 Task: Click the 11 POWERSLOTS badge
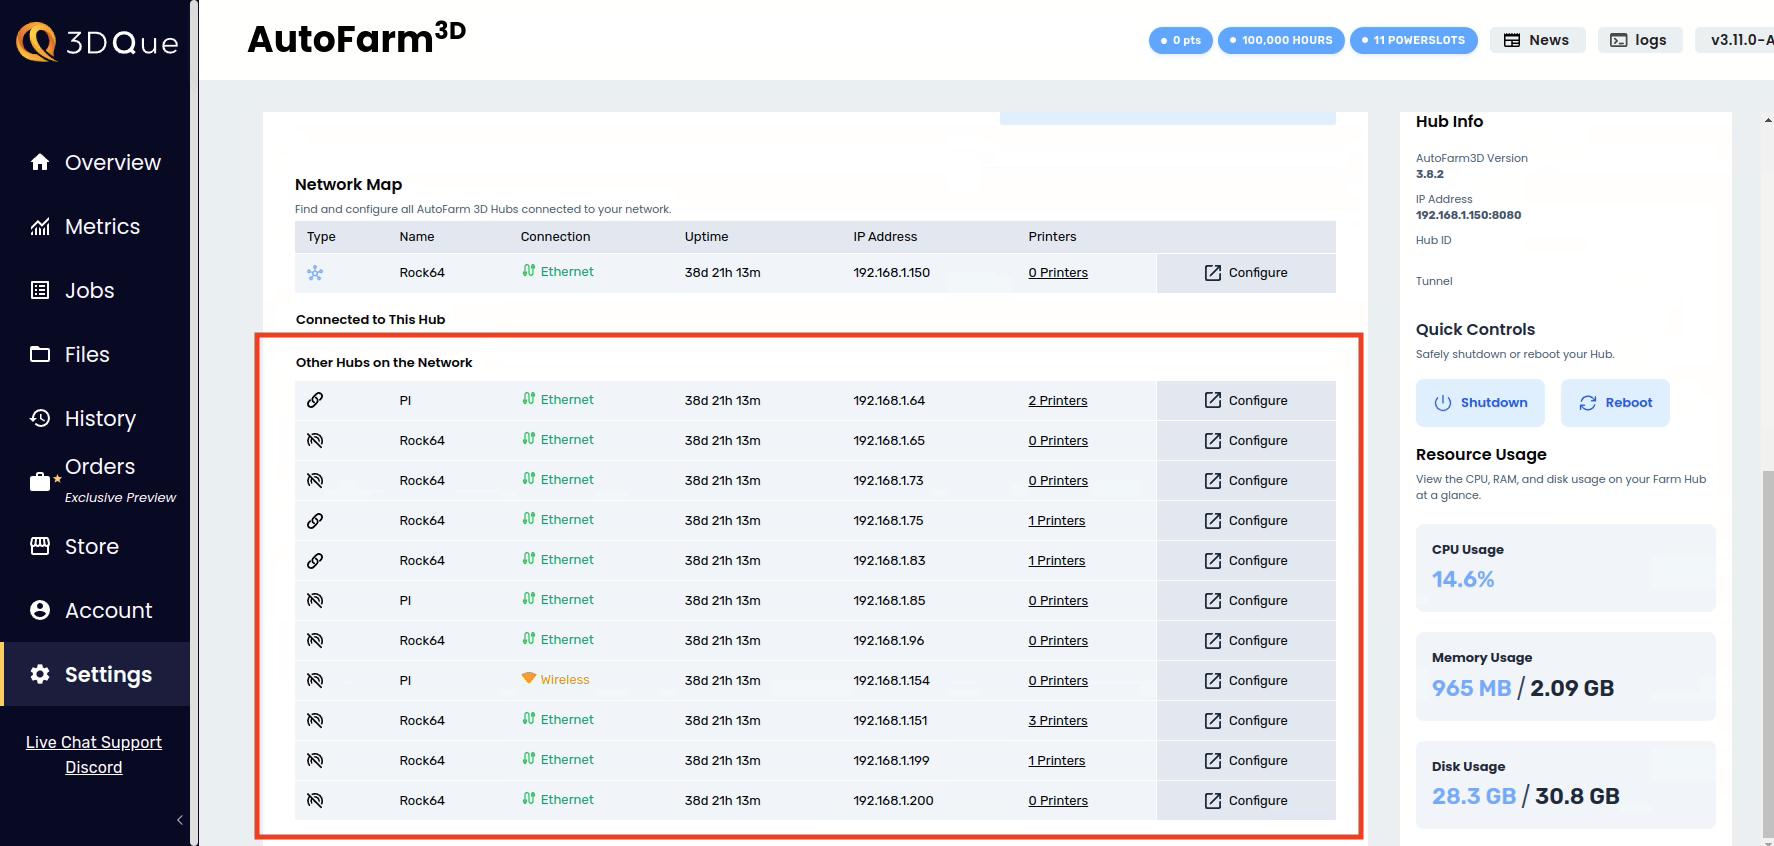pos(1413,40)
